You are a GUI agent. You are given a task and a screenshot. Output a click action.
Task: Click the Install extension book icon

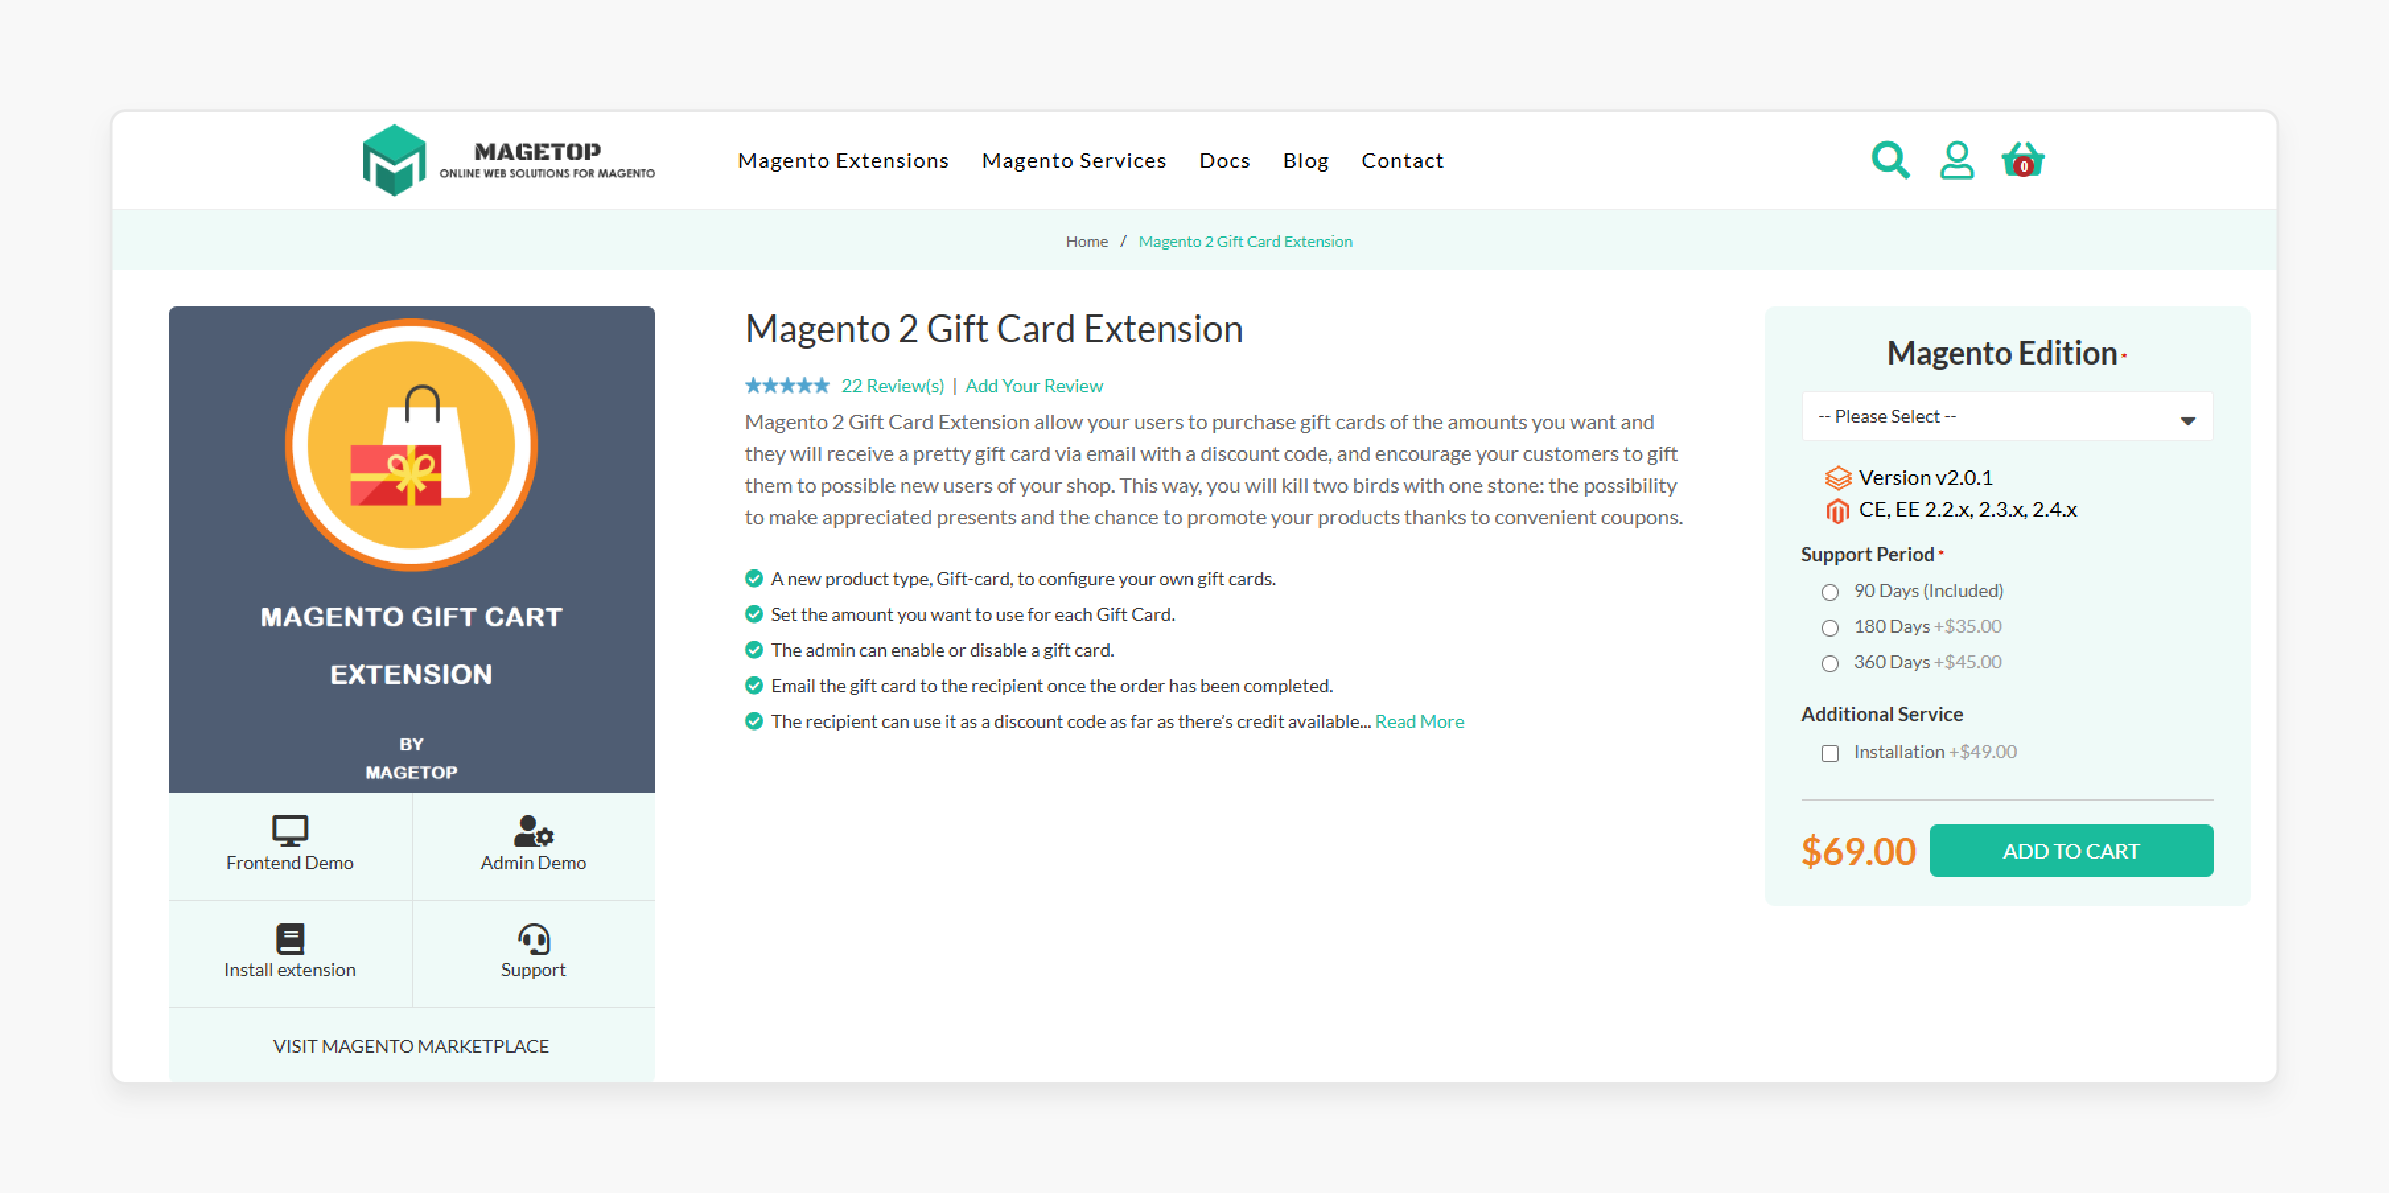click(x=290, y=938)
